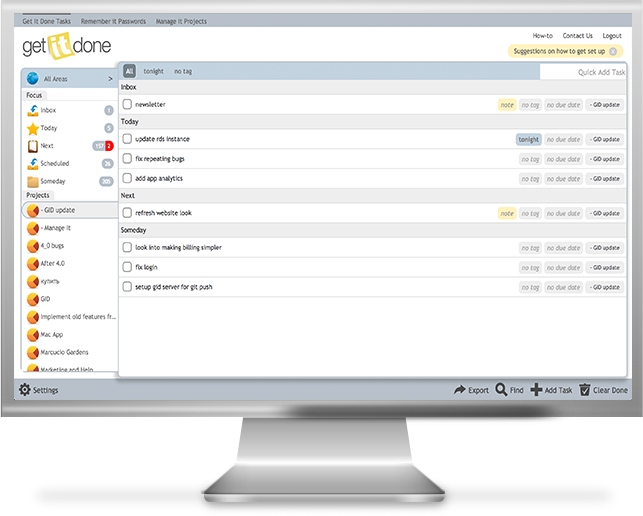Open the Scheduled focus icon
Image resolution: width=643 pixels, height=516 pixels.
point(33,163)
